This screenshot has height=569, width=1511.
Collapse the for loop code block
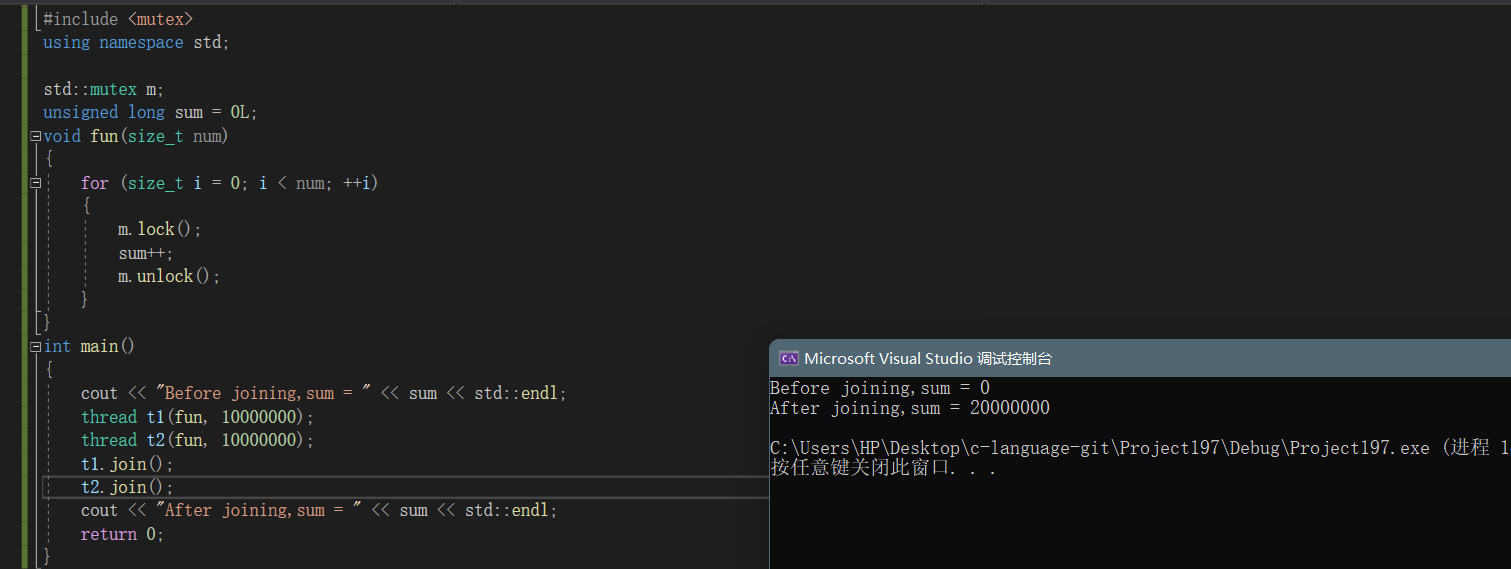(x=36, y=183)
